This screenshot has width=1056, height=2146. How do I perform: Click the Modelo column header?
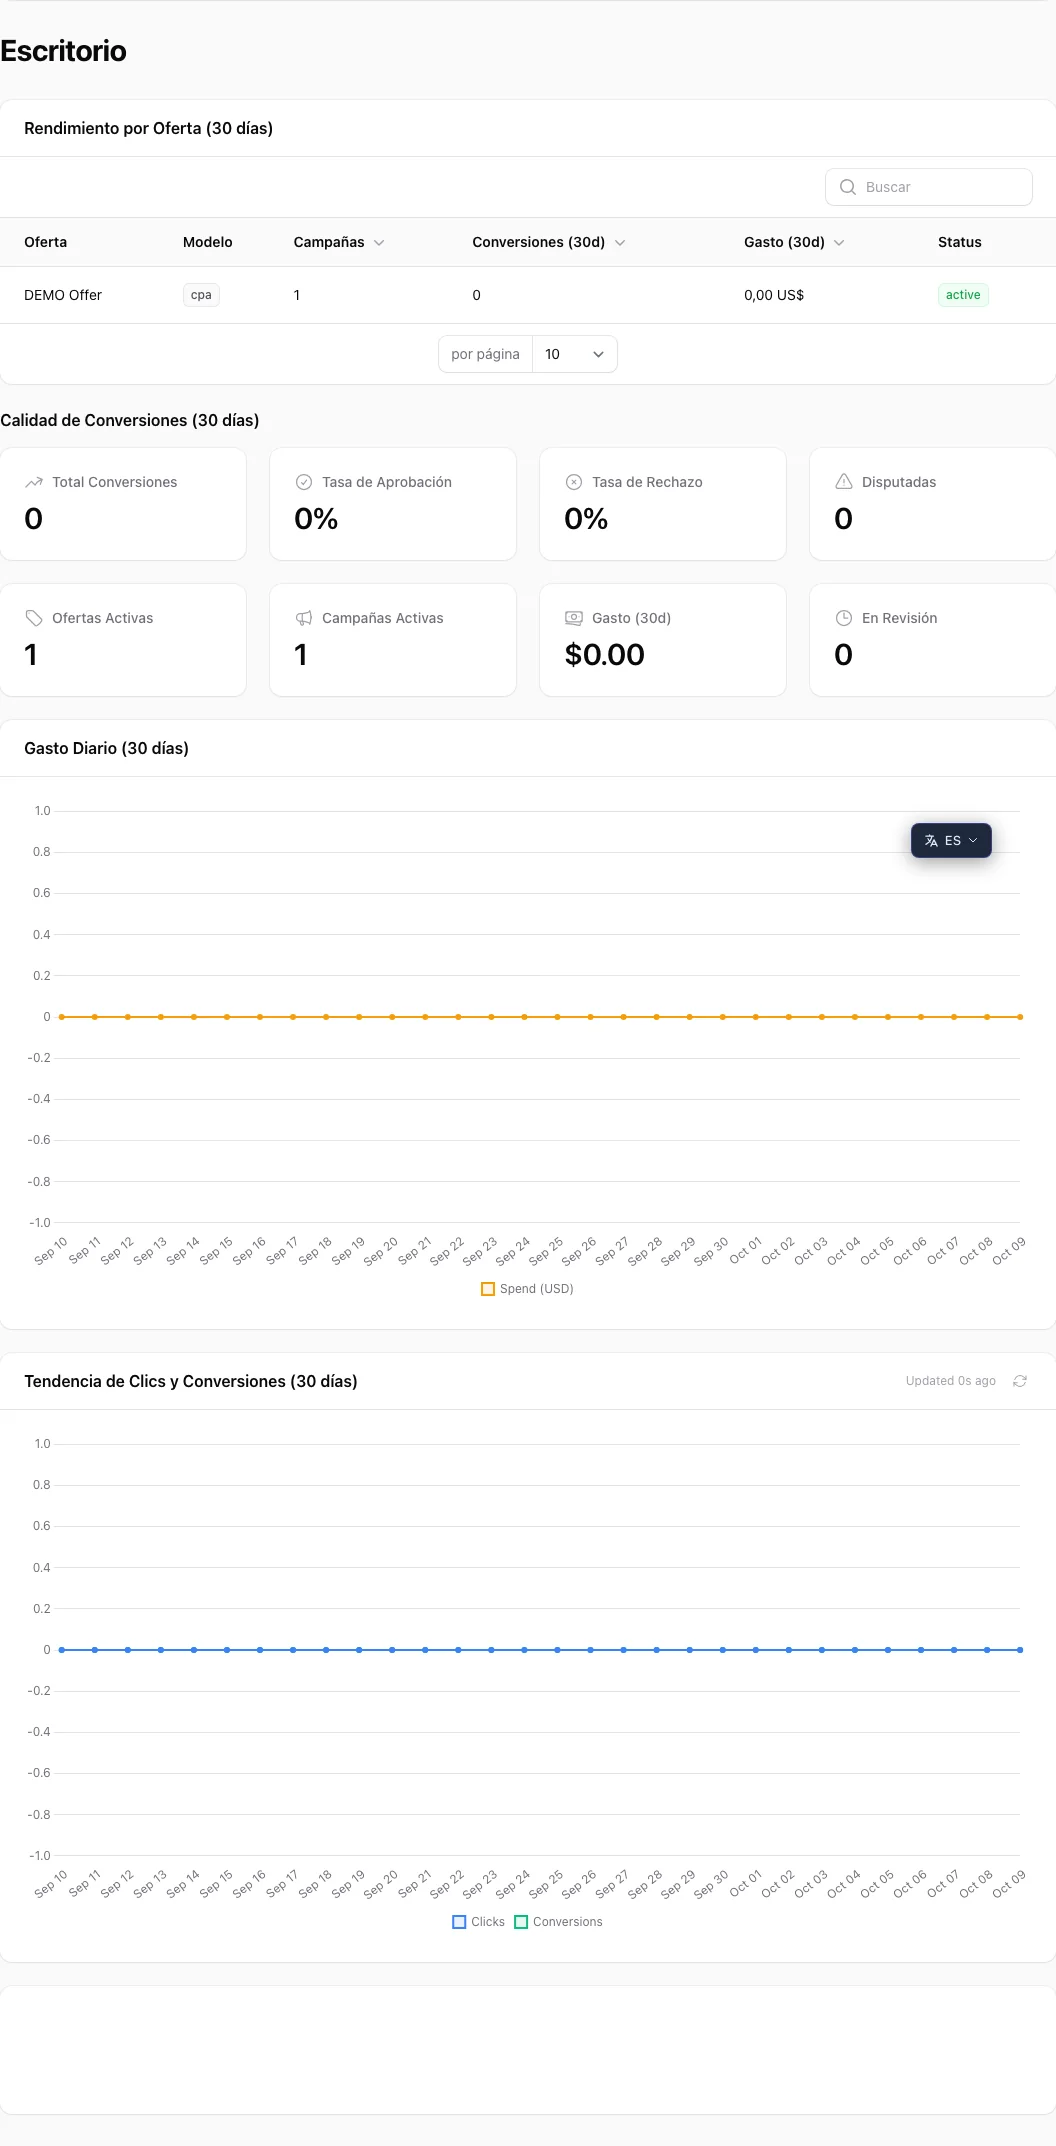[x=208, y=242]
